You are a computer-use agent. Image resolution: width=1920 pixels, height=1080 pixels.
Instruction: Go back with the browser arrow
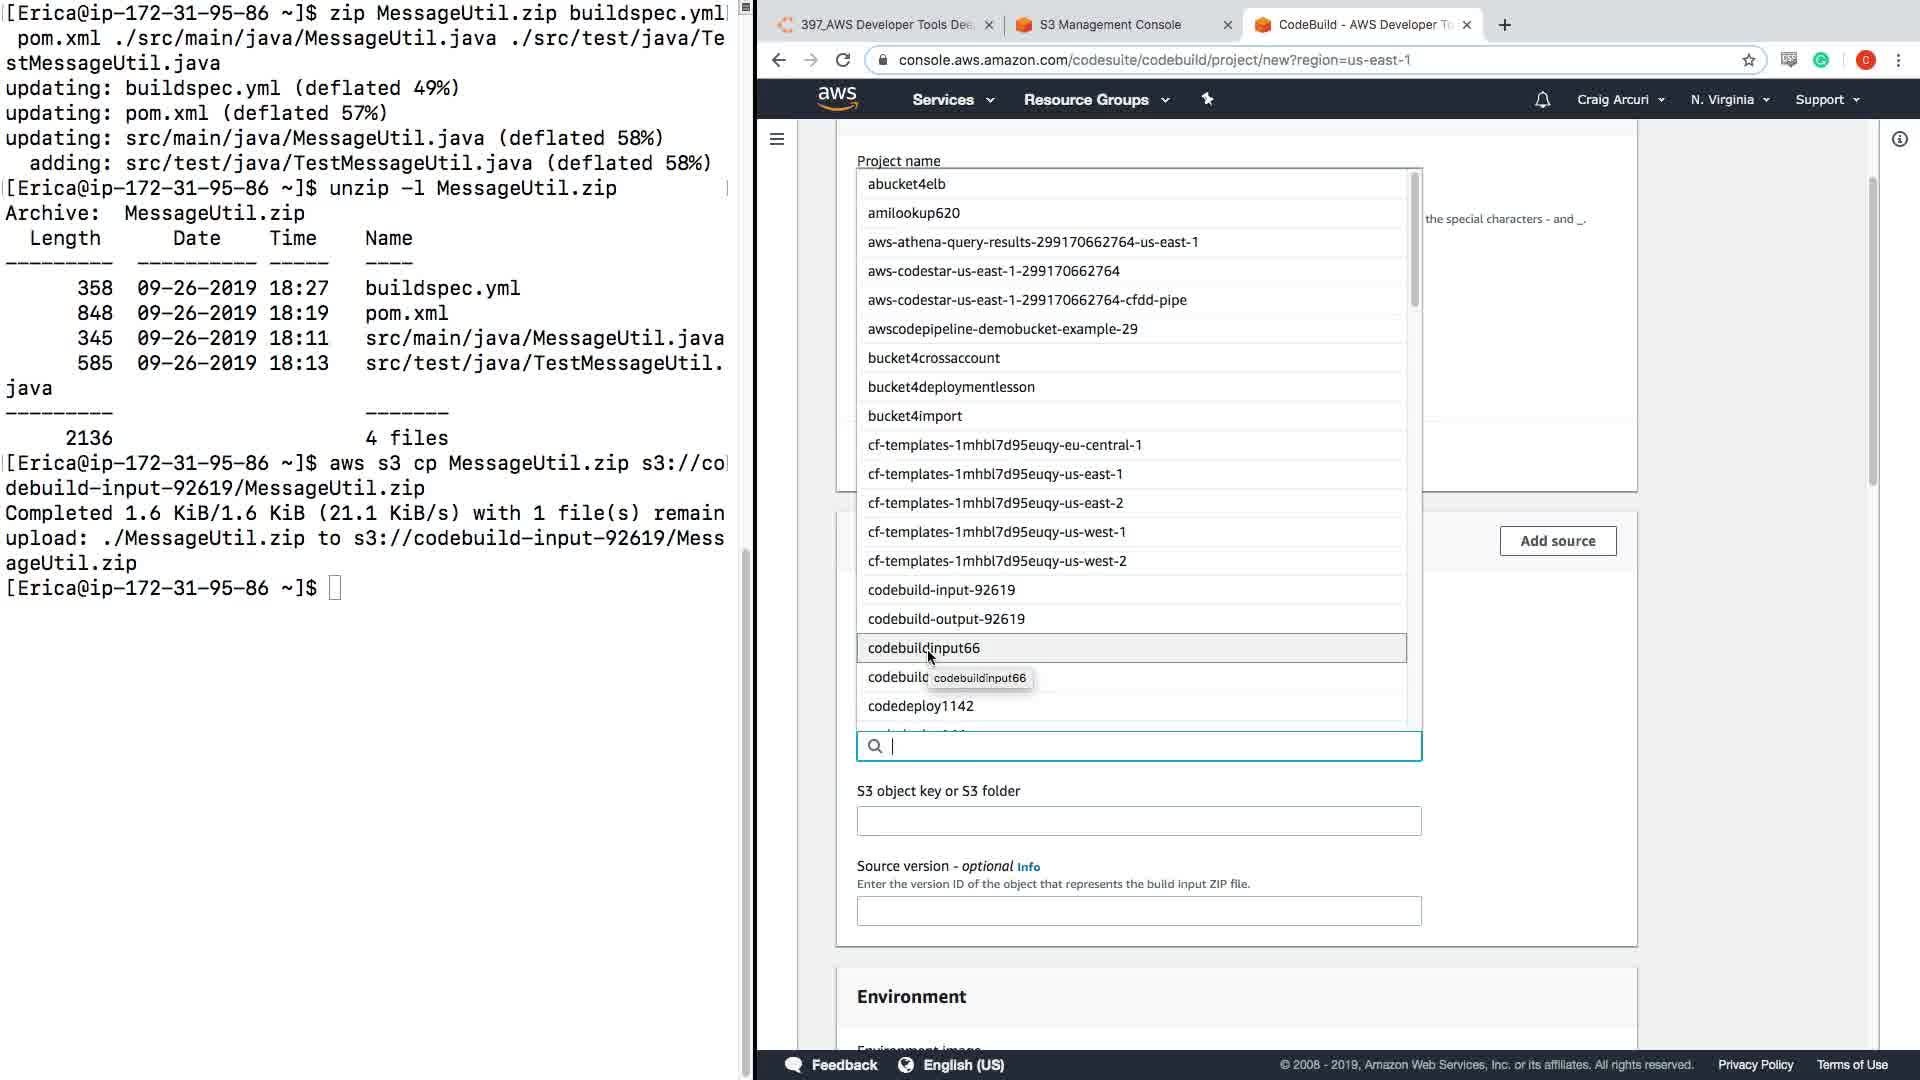[x=779, y=60]
